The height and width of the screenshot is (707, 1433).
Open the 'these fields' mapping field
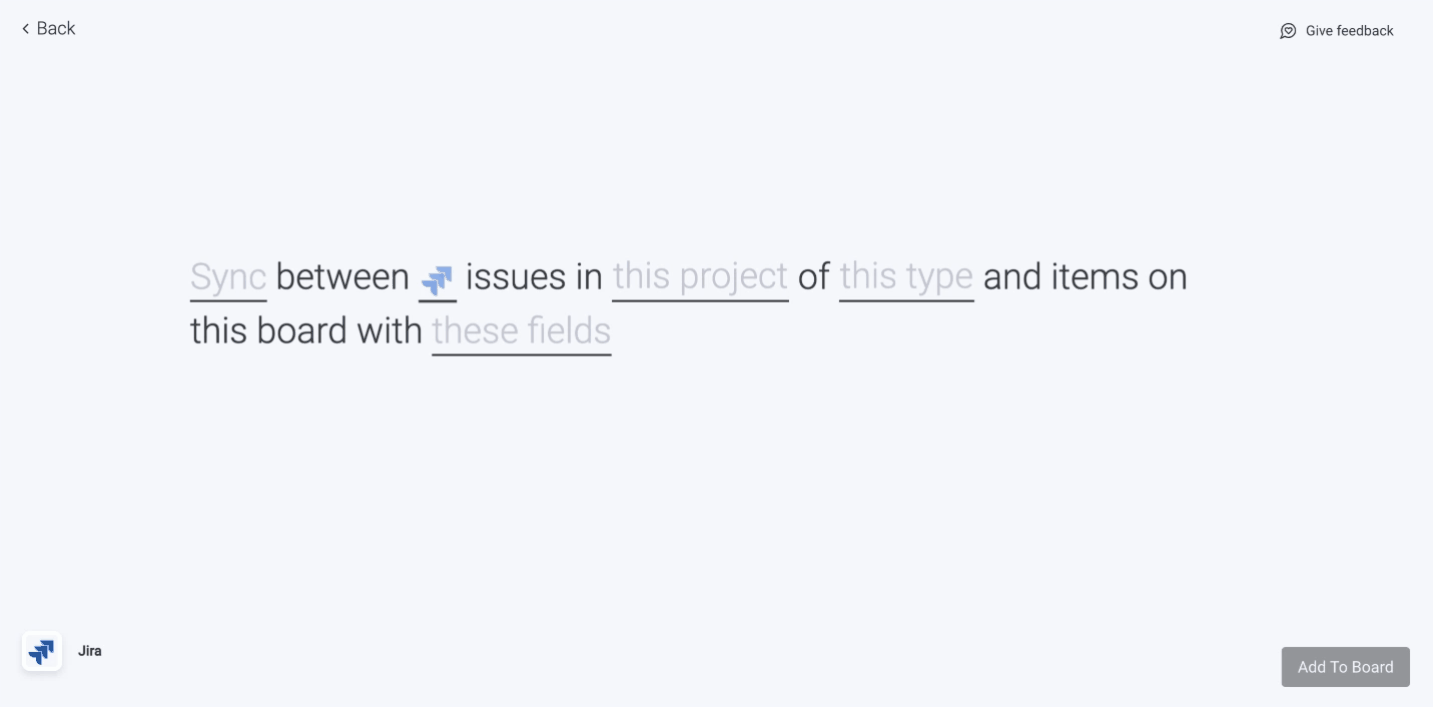point(521,331)
